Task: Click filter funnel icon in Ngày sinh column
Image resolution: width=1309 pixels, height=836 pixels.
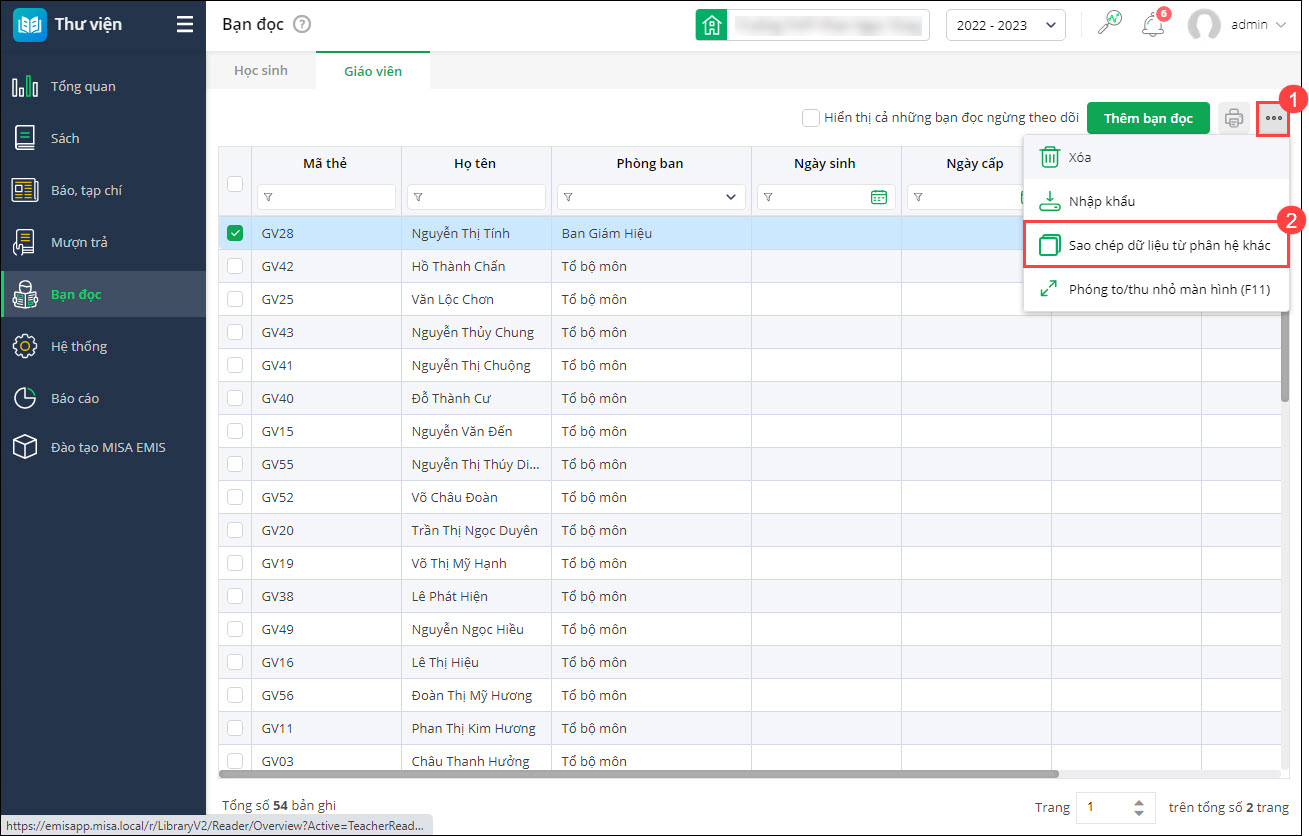Action: coord(768,197)
